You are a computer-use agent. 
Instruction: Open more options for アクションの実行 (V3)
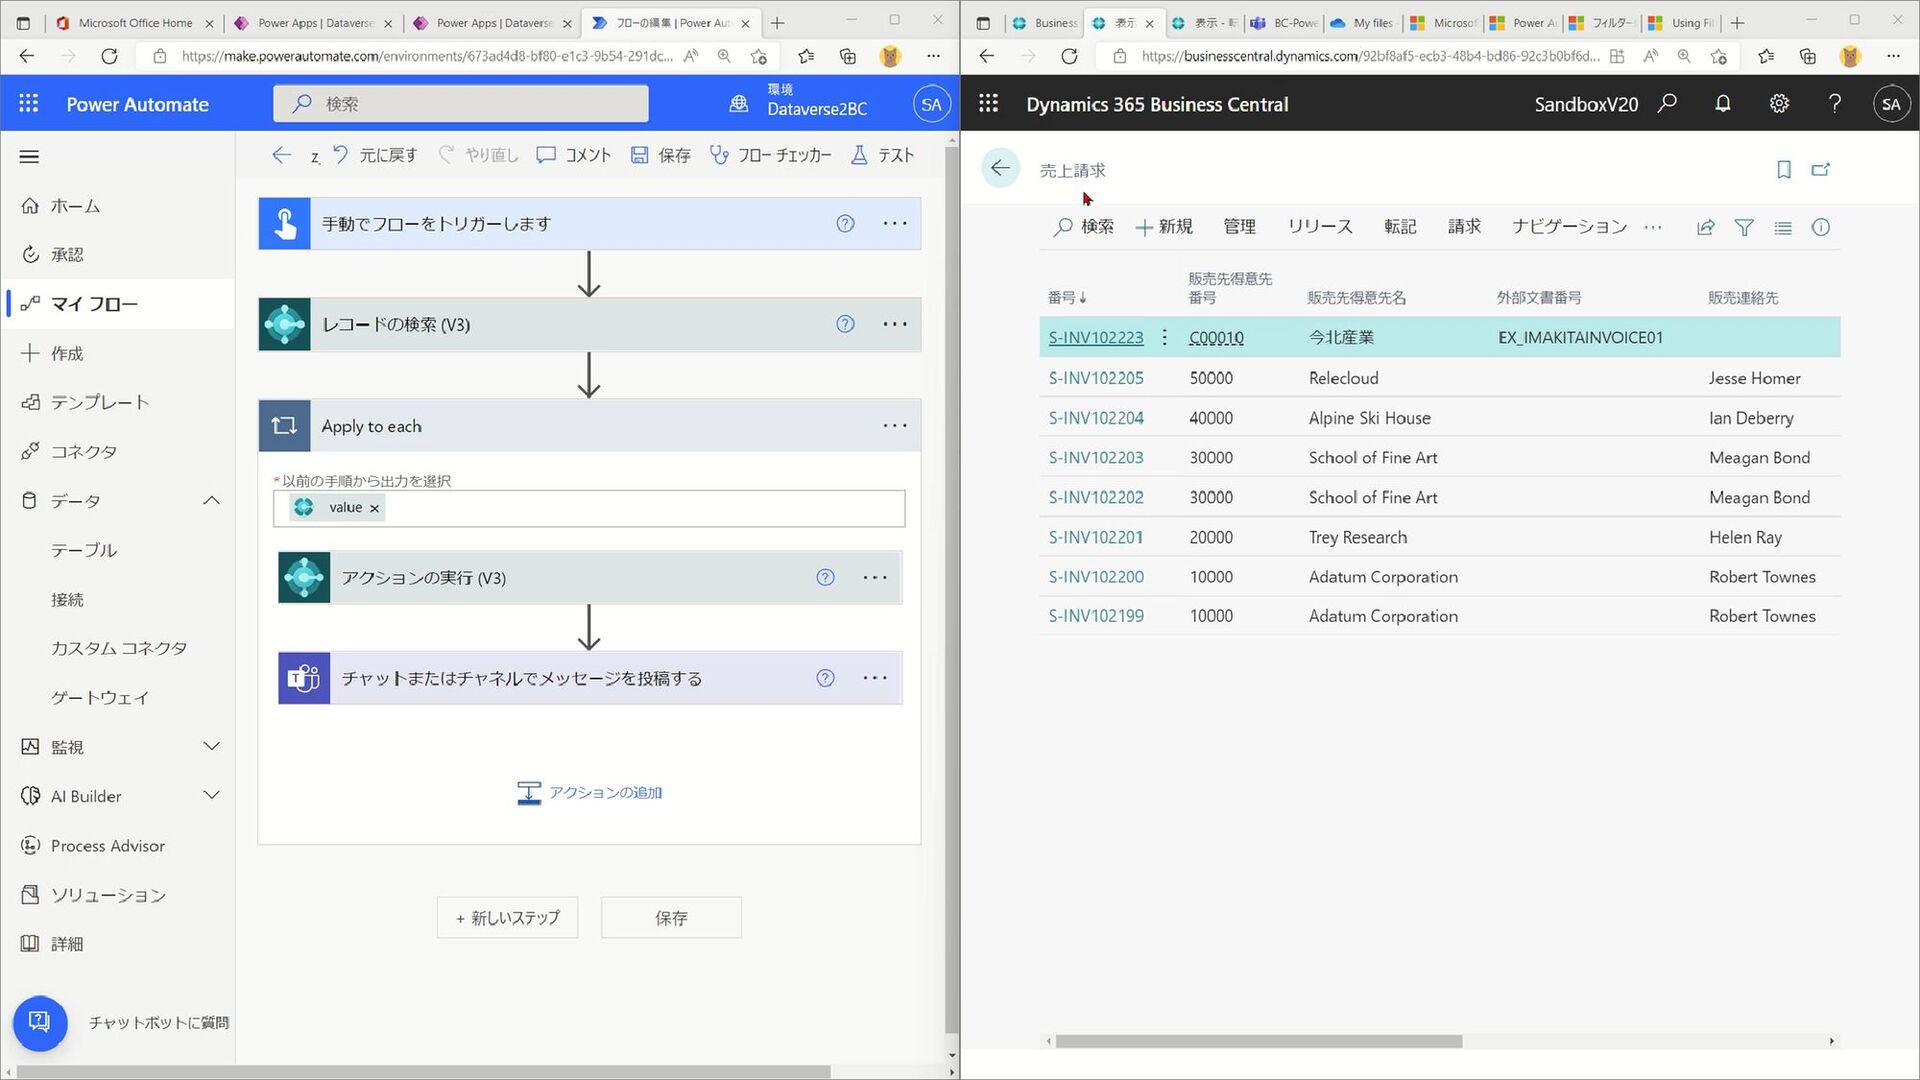(x=875, y=577)
